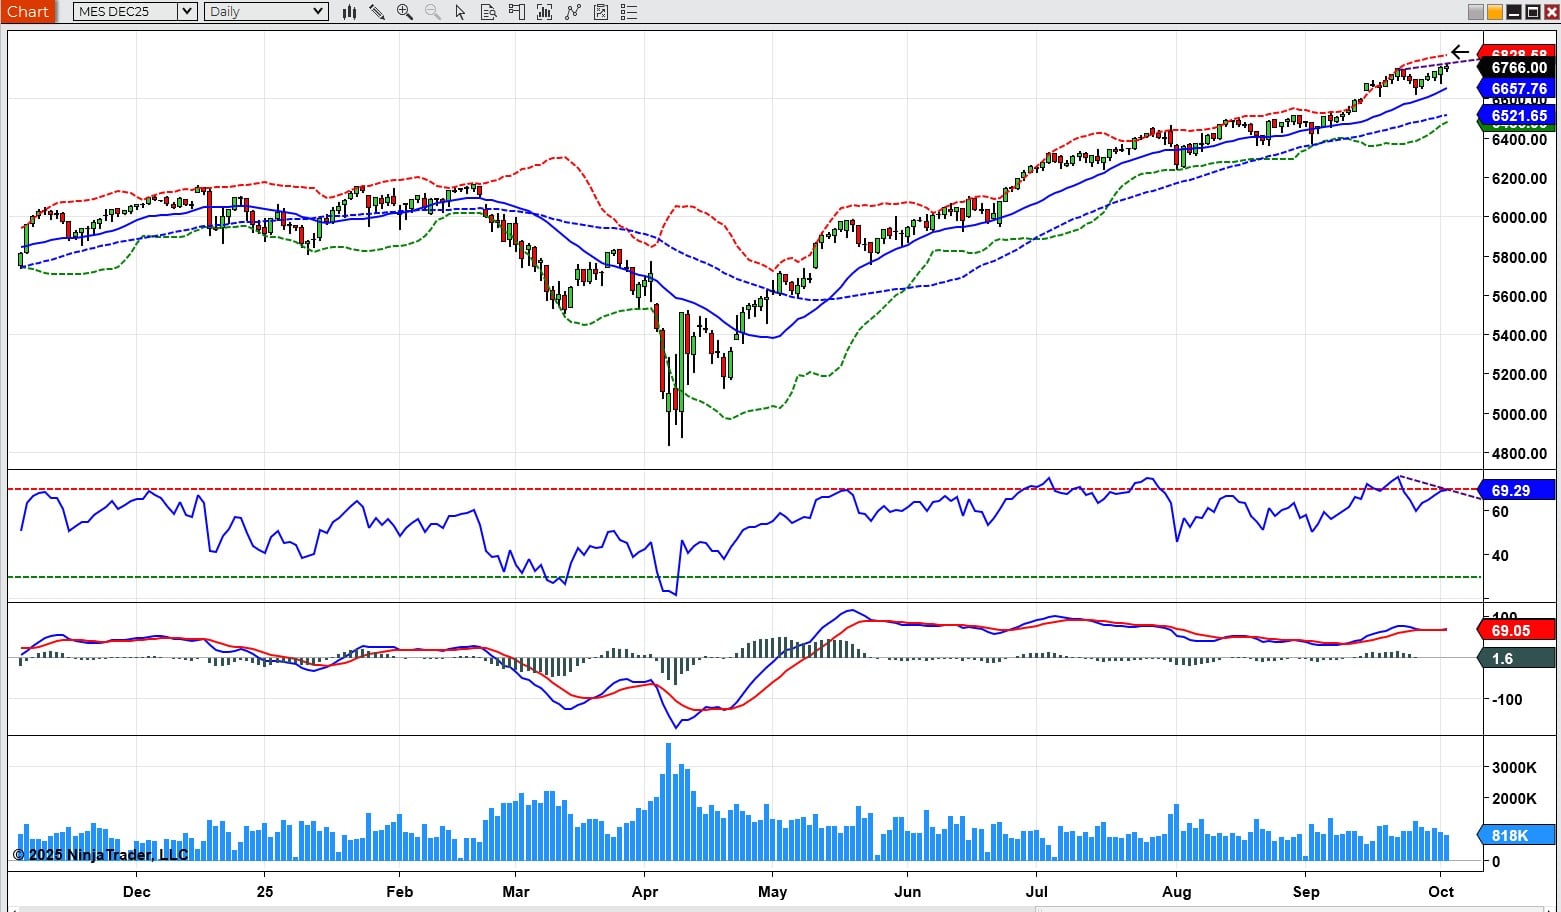Click the red Chart menu label
The width and height of the screenshot is (1561, 912).
28,11
